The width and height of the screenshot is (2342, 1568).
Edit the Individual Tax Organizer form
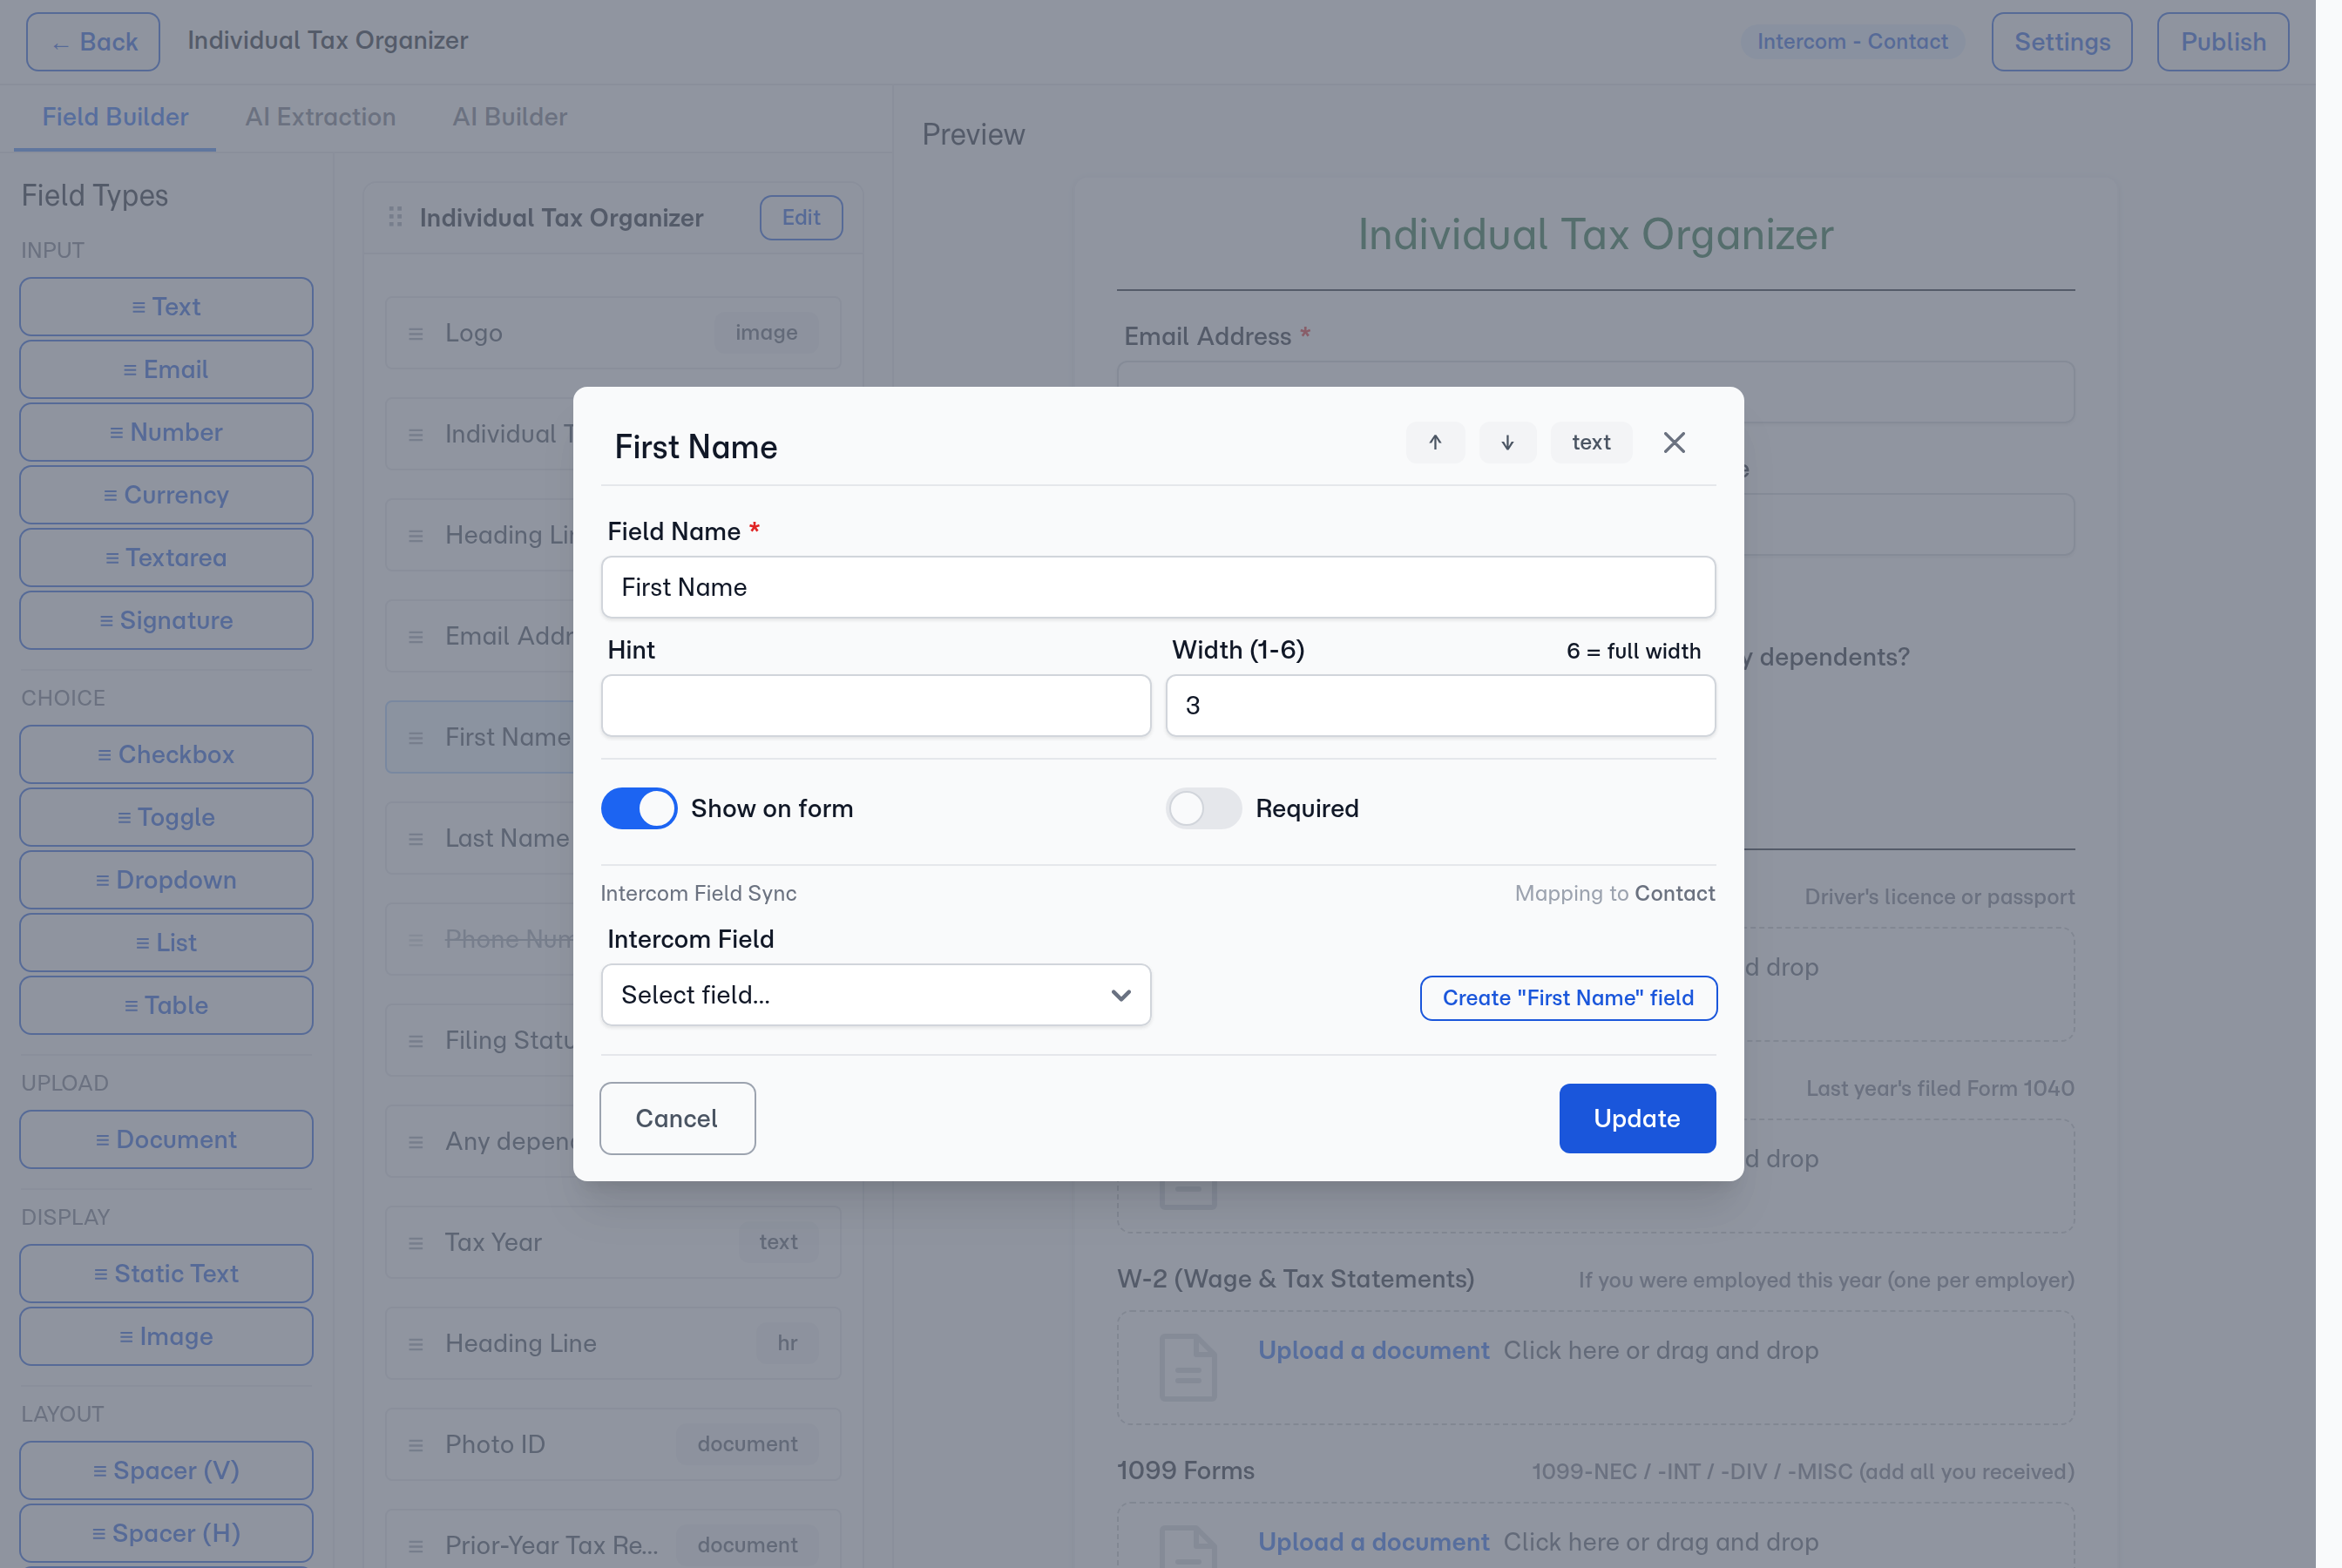click(x=801, y=218)
